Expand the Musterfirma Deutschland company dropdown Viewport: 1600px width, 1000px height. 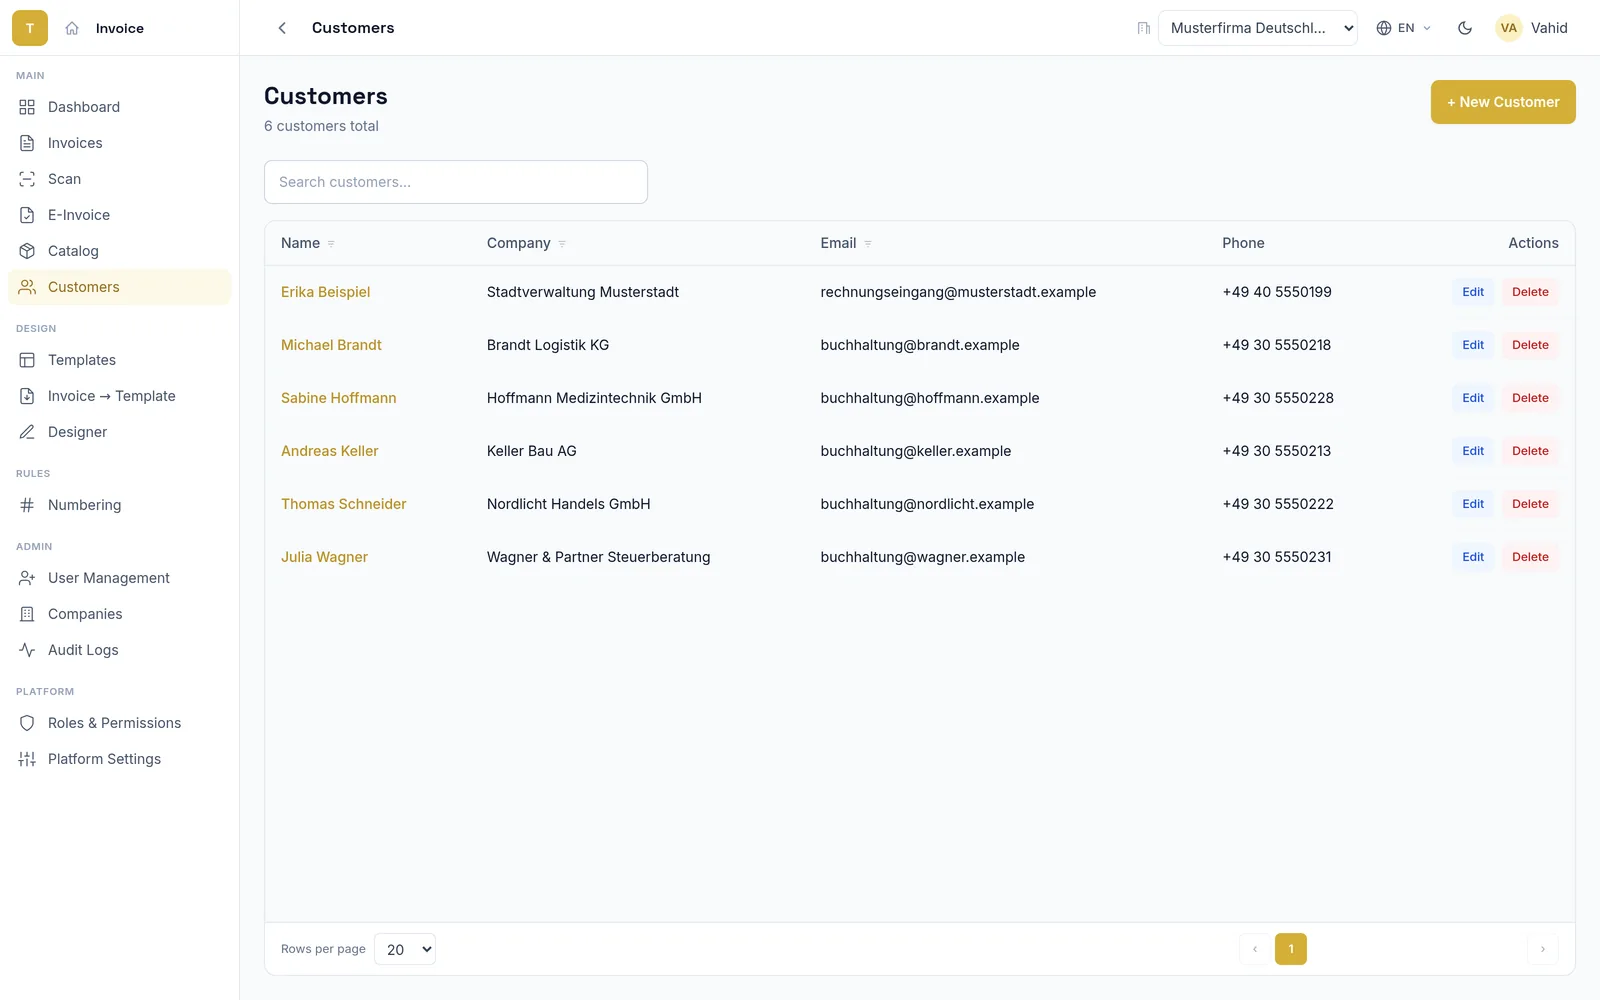(x=1258, y=28)
